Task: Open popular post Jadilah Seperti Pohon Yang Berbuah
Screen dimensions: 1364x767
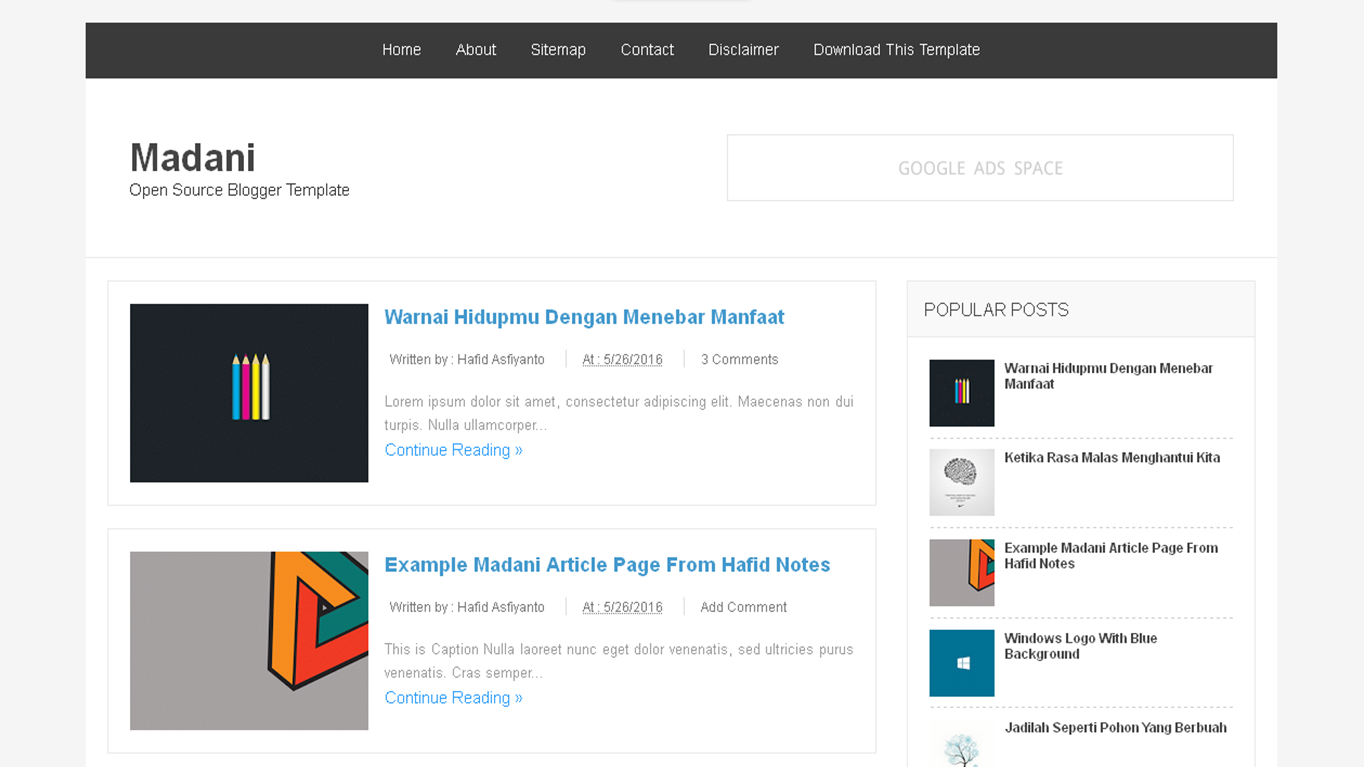Action: coord(1115,728)
